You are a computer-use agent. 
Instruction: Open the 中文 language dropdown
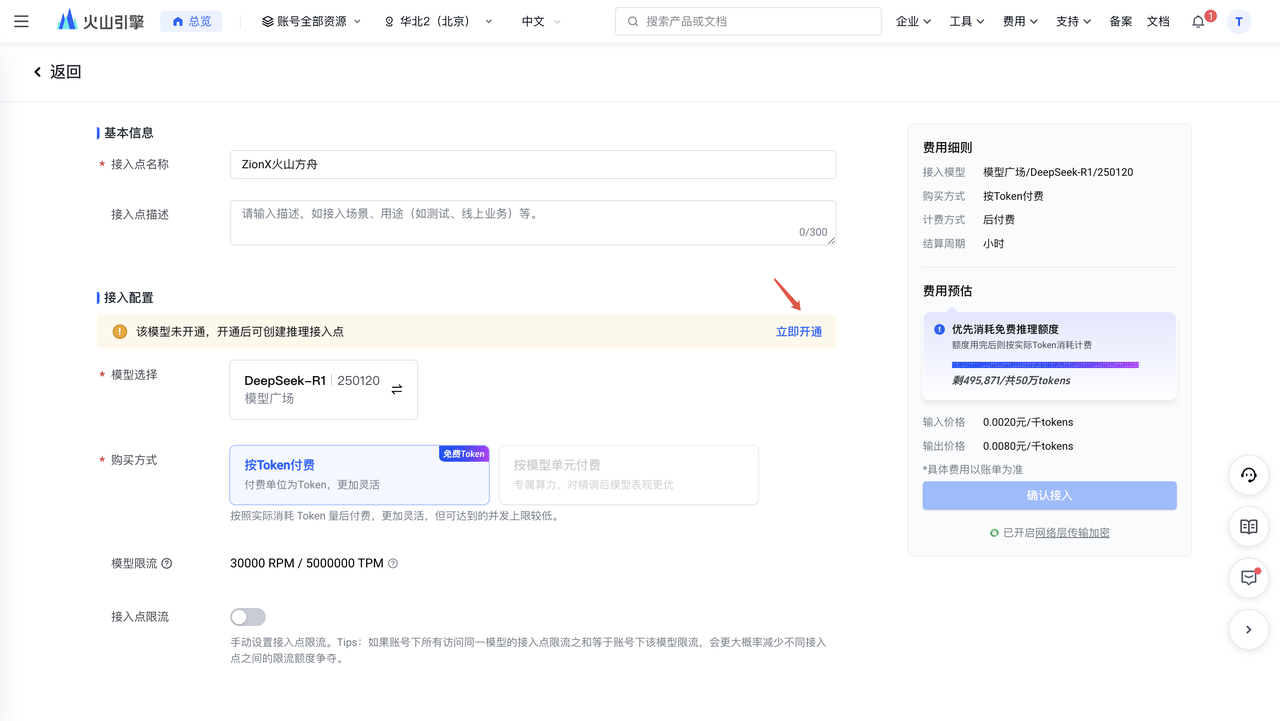point(541,21)
